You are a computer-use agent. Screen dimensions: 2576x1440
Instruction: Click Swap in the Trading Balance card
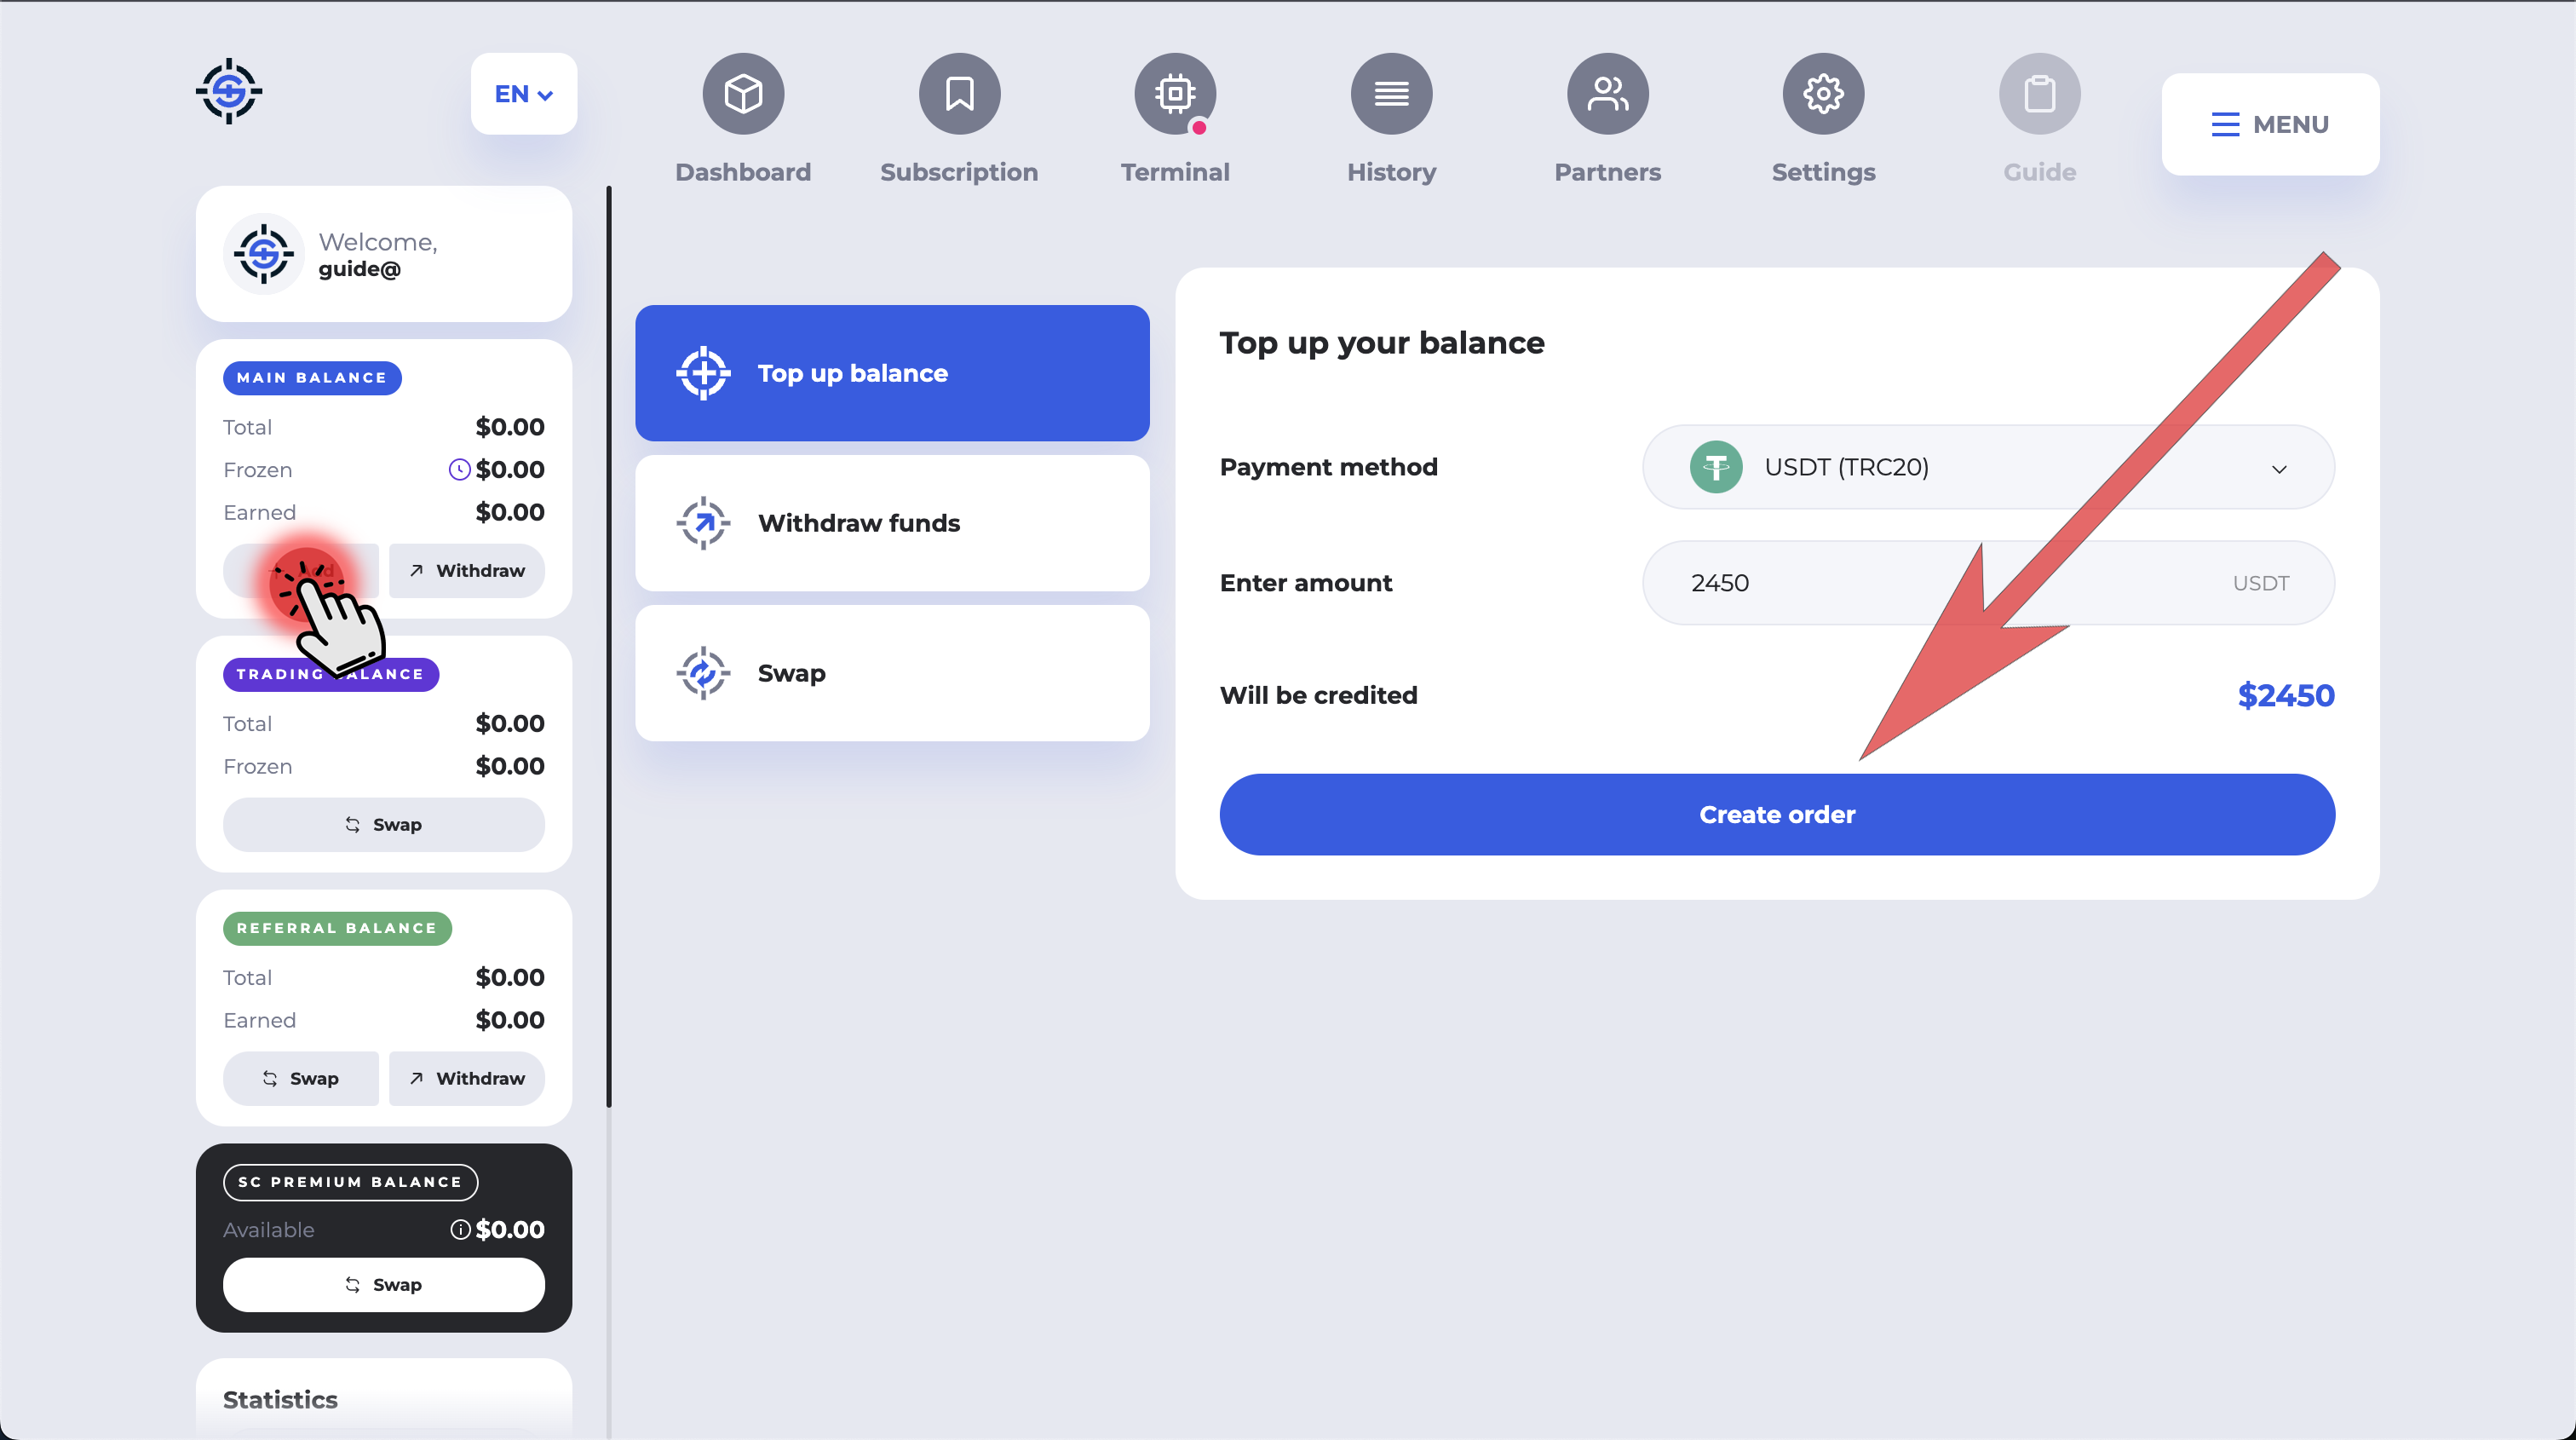pyautogui.click(x=383, y=825)
